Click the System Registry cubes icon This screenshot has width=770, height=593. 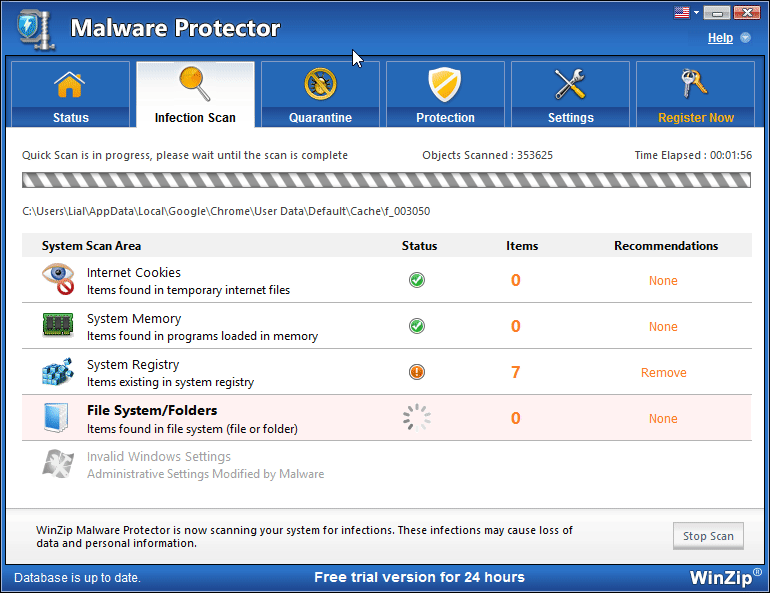[58, 372]
